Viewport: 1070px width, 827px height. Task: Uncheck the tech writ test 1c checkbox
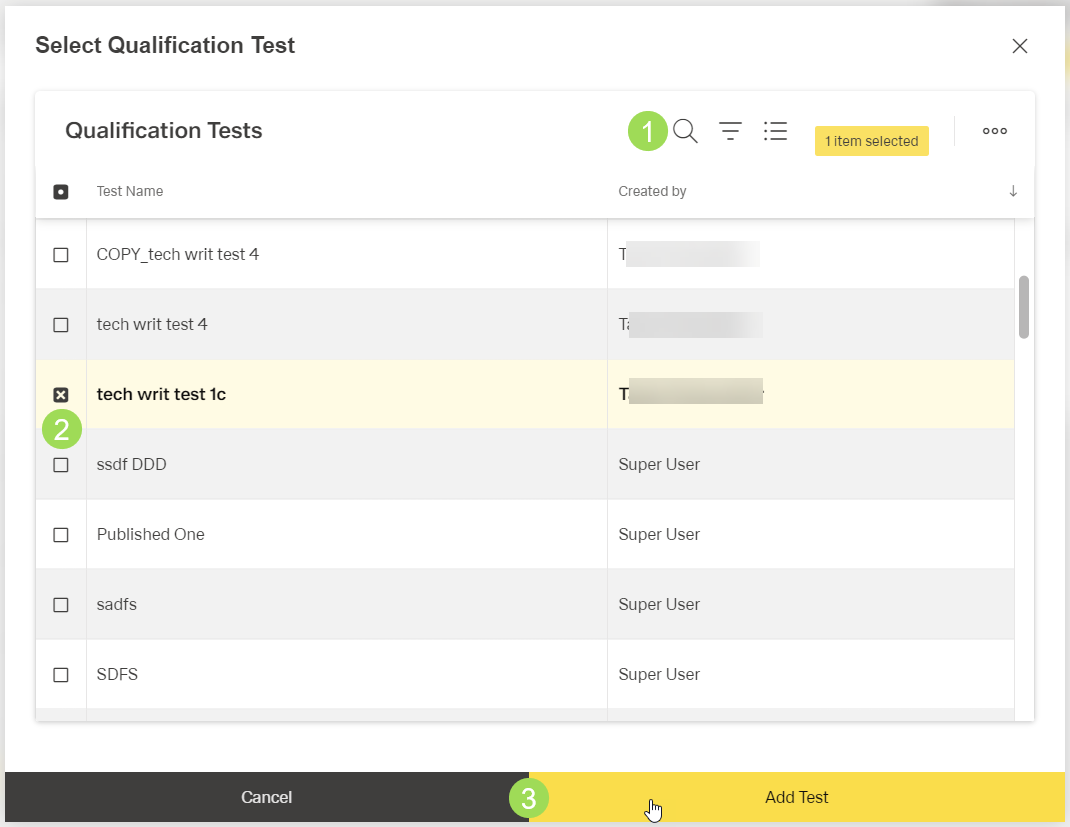coord(61,395)
